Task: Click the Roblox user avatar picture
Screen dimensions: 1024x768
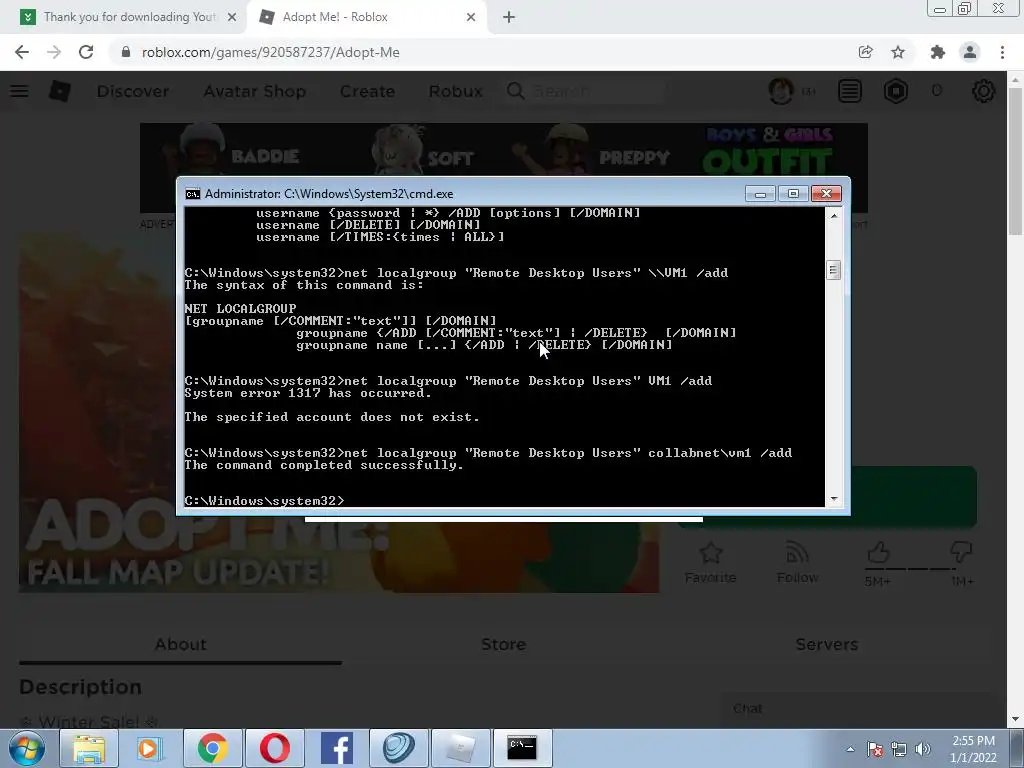Action: click(781, 91)
